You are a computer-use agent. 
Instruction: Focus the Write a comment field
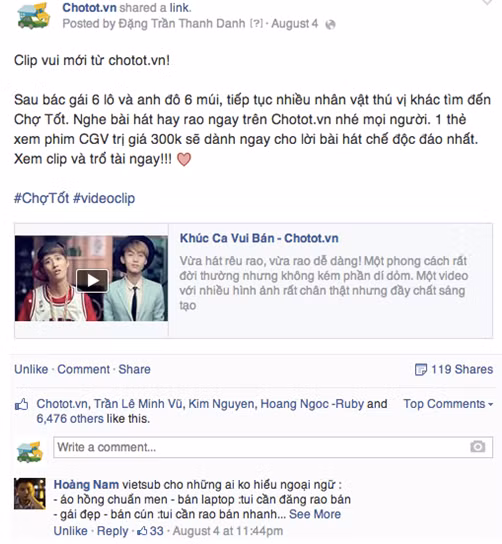click(x=273, y=447)
